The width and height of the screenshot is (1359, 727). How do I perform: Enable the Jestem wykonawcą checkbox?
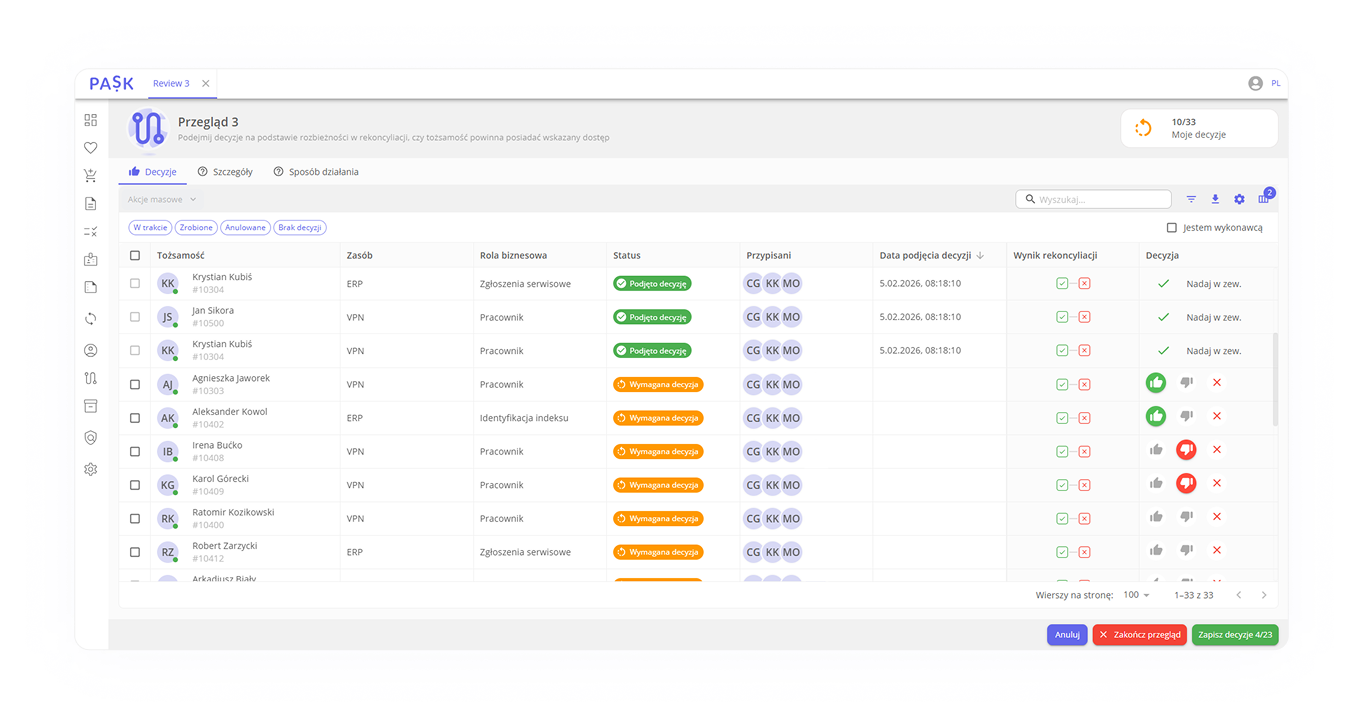(1172, 228)
